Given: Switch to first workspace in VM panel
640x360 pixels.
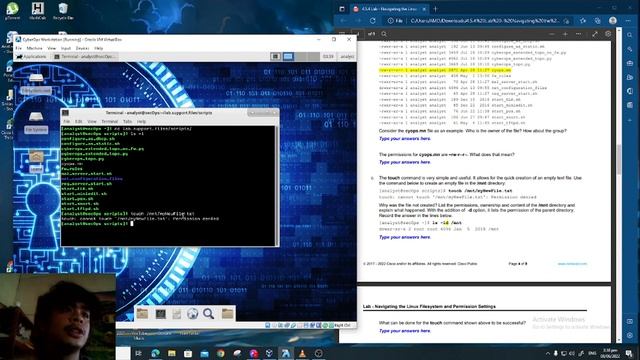Looking at the screenshot, I should click(x=275, y=56).
